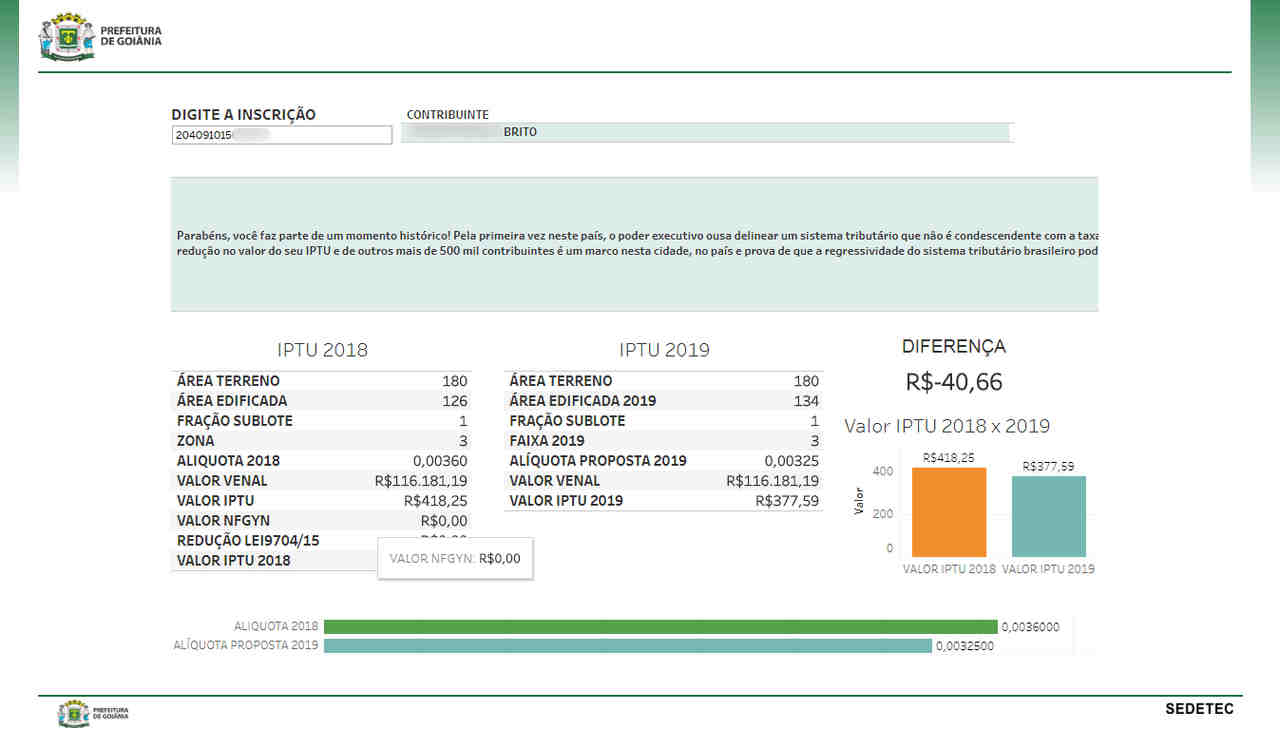Image resolution: width=1280 pixels, height=730 pixels.
Task: Select the Contribuinte name field
Action: pyautogui.click(x=707, y=132)
